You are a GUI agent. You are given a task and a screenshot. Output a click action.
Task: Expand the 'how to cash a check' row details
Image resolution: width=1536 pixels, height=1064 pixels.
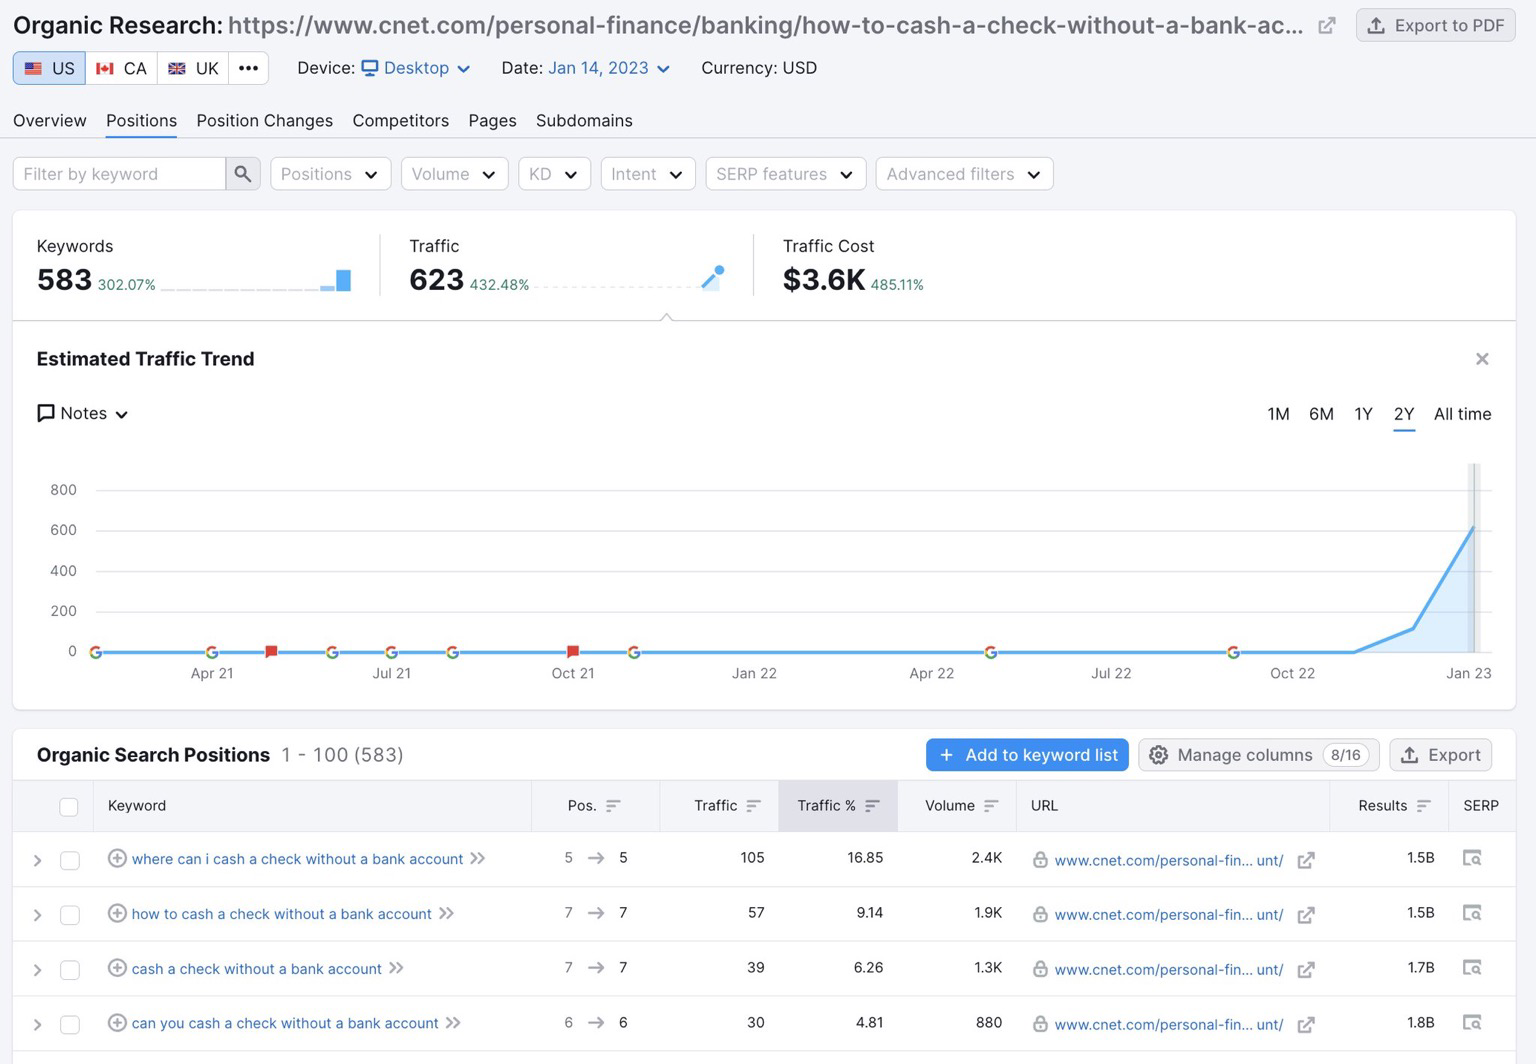37,915
